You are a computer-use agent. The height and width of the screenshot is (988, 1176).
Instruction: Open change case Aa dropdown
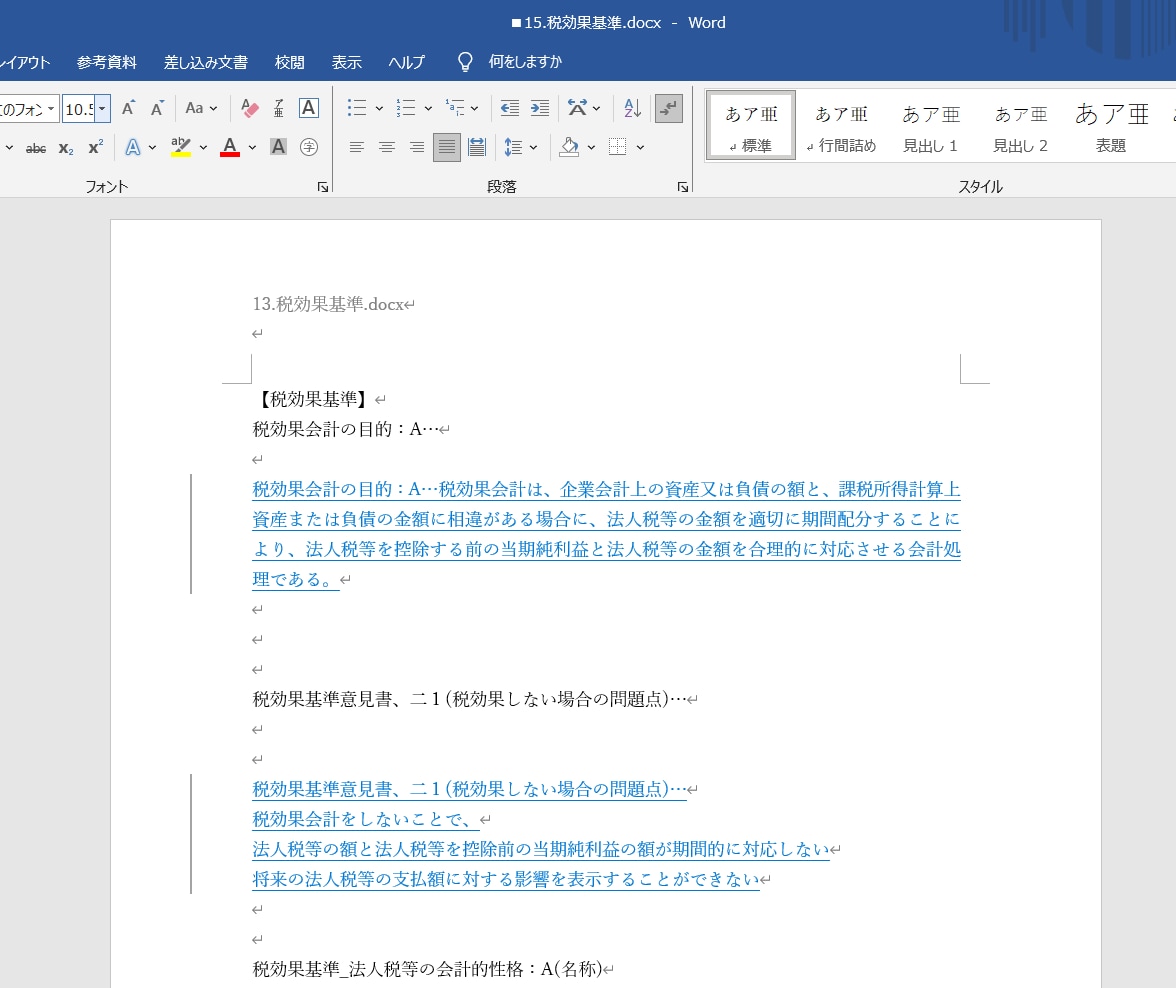[201, 109]
